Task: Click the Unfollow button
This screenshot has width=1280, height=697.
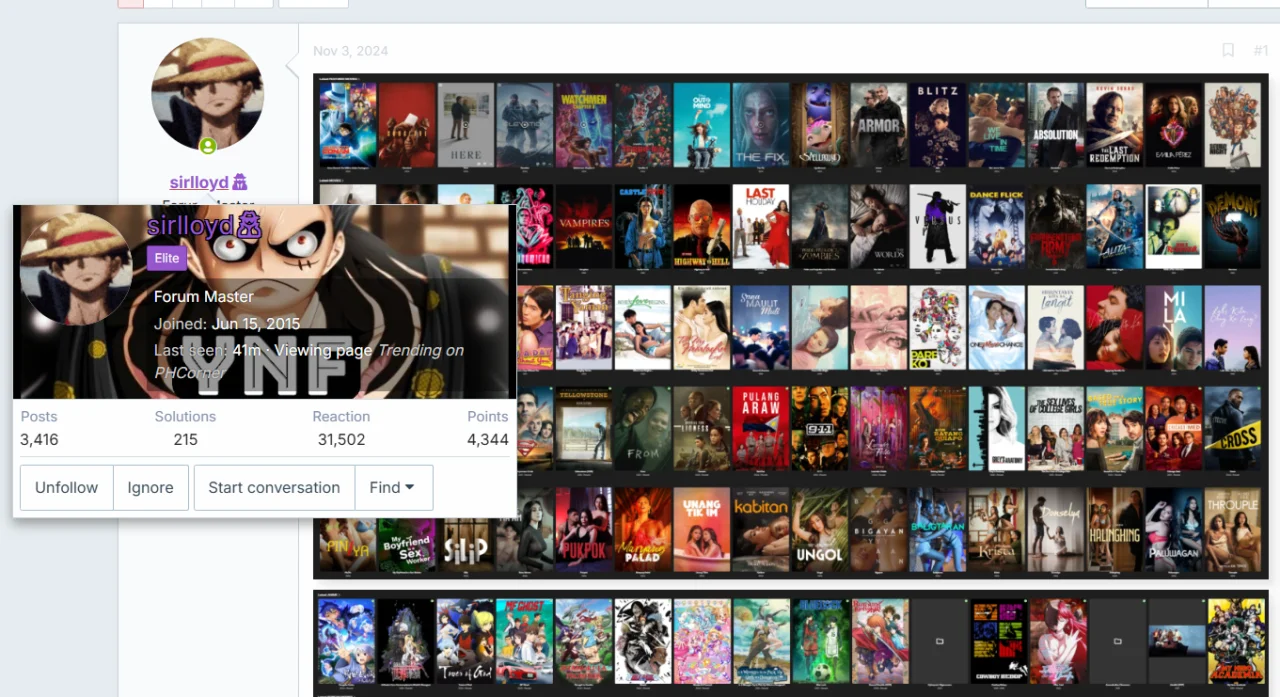Action: pyautogui.click(x=67, y=487)
